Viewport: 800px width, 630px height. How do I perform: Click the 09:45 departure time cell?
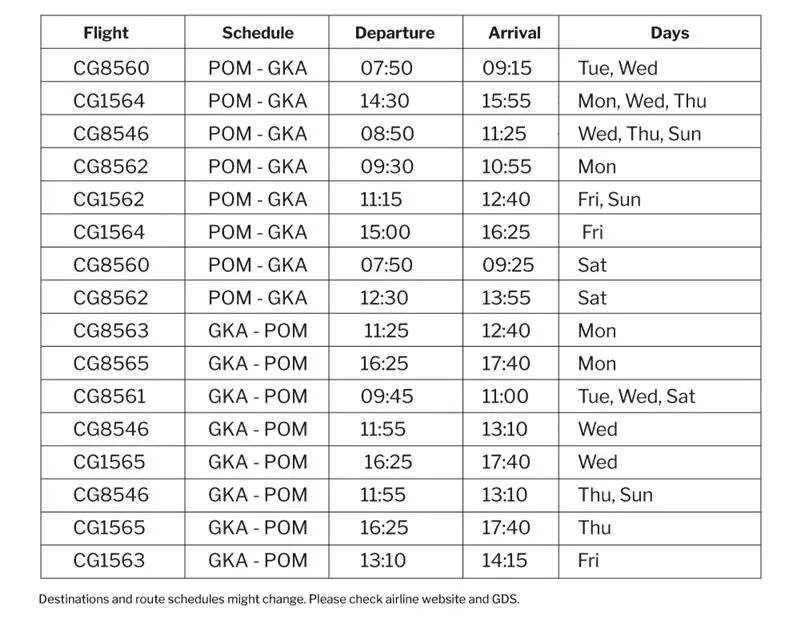(x=387, y=397)
